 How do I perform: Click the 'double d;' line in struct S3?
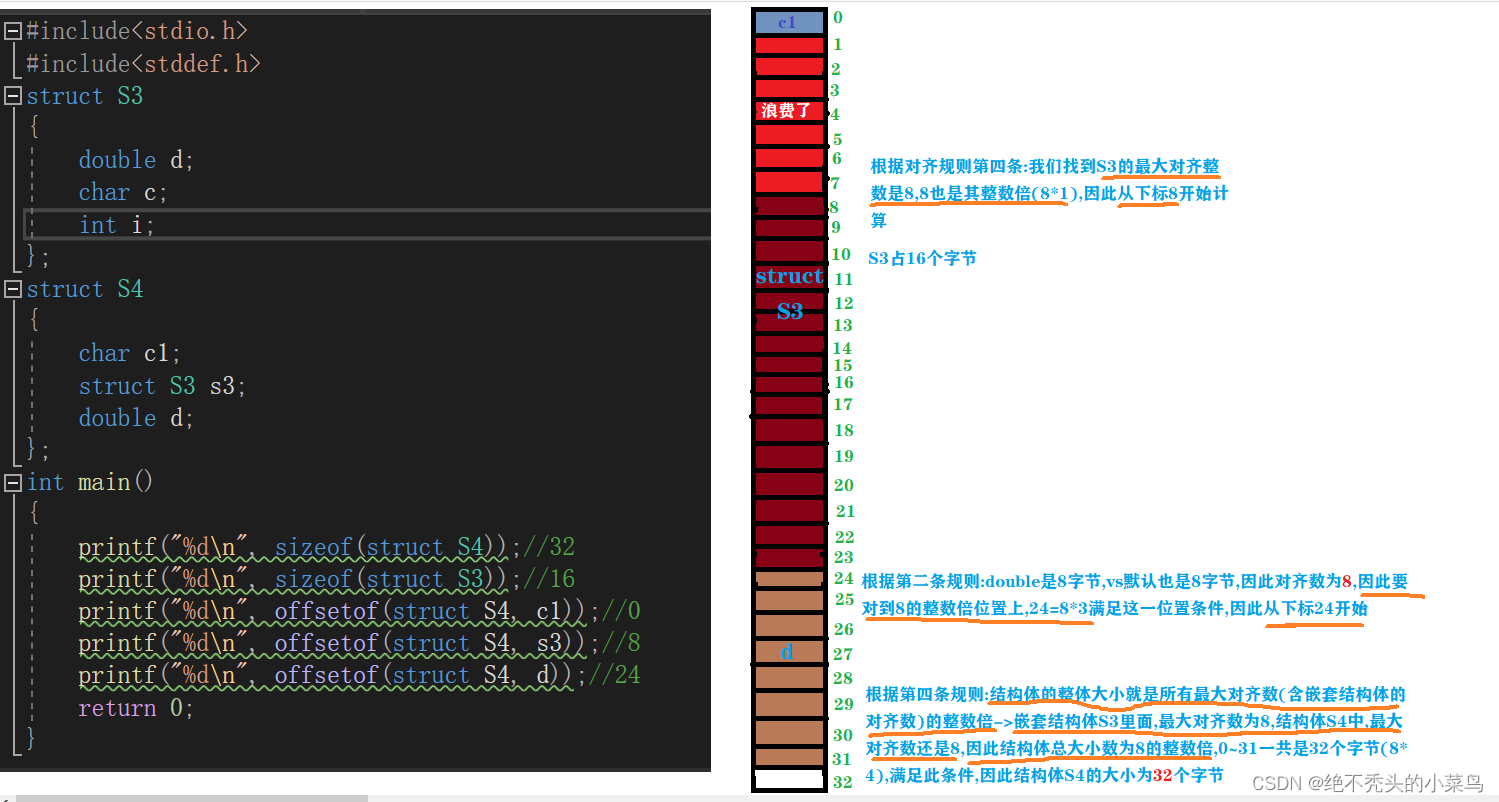click(x=137, y=160)
